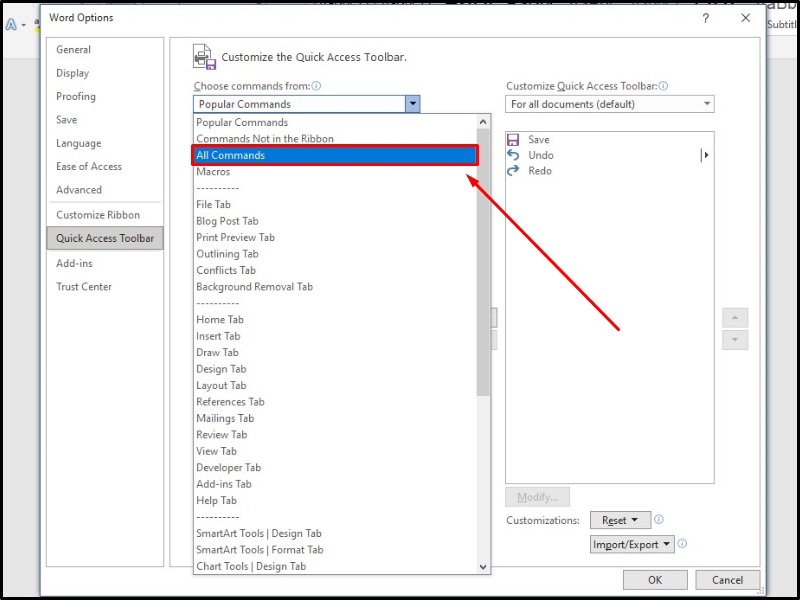Viewport: 800px width, 600px height.
Task: Select Developer Tab option
Action: 335,467
